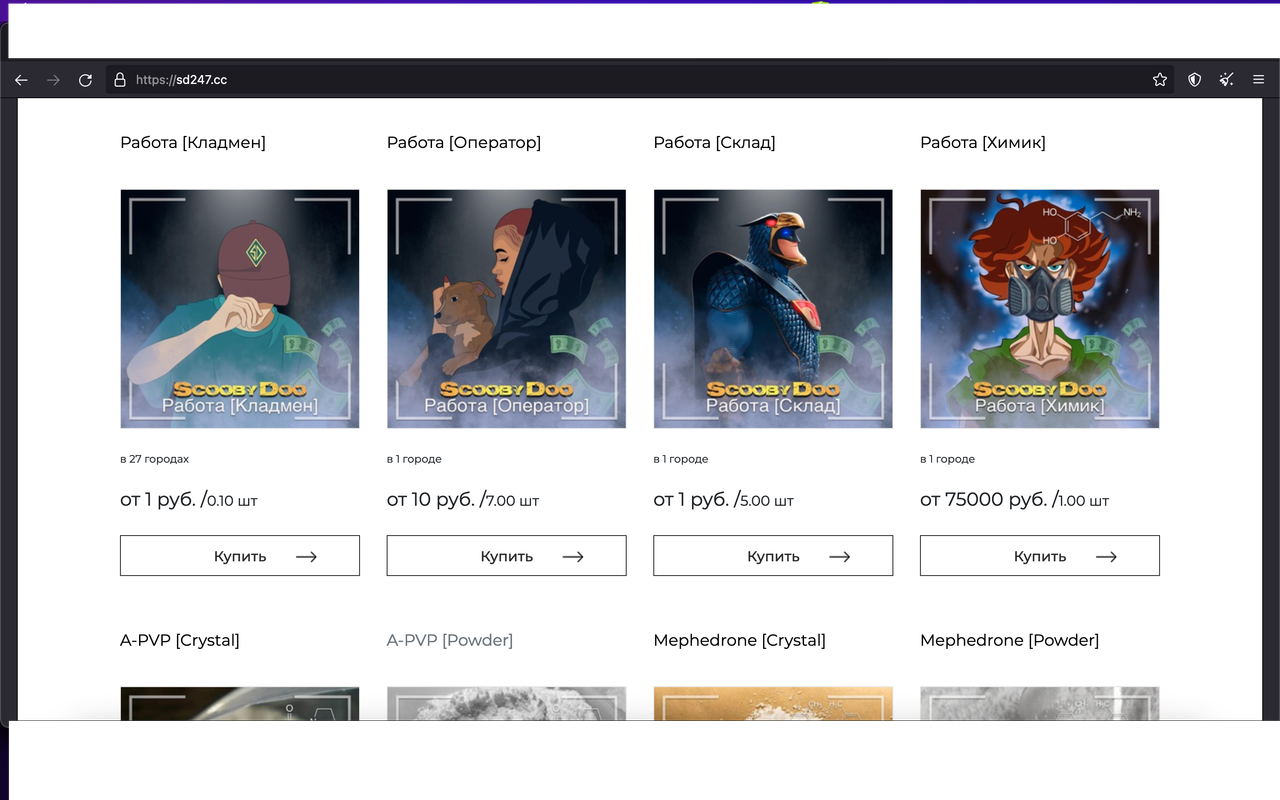Click Купить under Работа [Склад]
Image resolution: width=1280 pixels, height=800 pixels.
tap(773, 556)
